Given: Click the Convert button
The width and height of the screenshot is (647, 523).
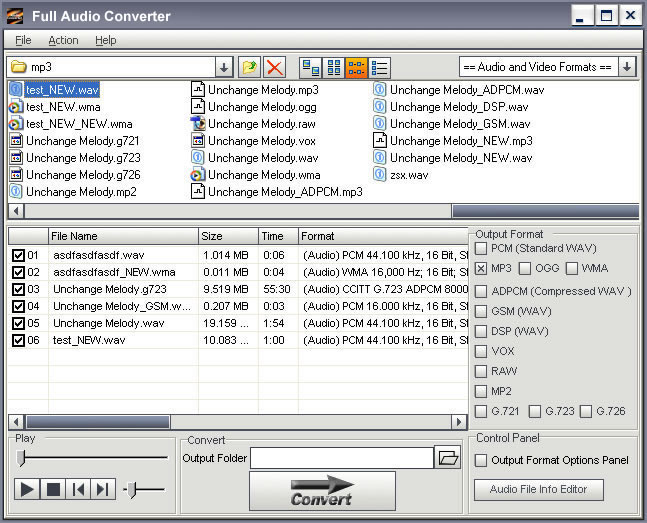Looking at the screenshot, I should [x=322, y=491].
